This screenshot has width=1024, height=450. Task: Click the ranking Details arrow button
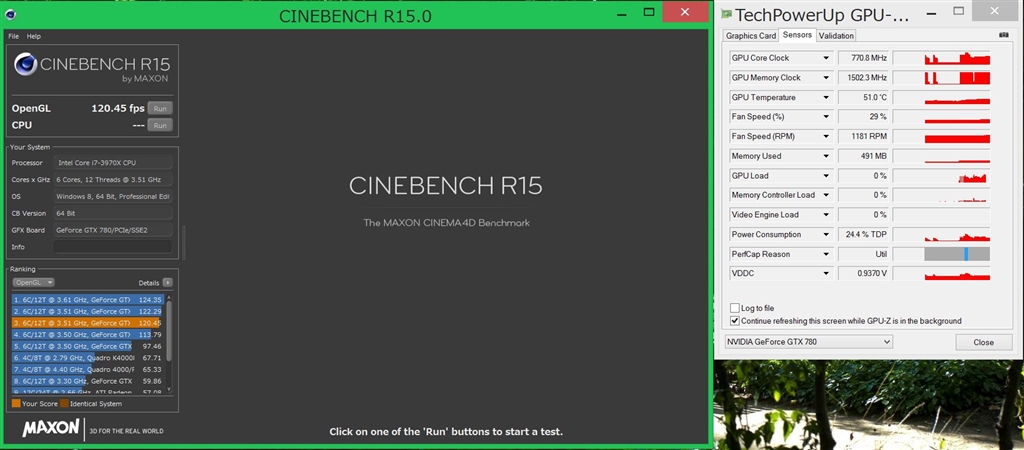(x=168, y=283)
